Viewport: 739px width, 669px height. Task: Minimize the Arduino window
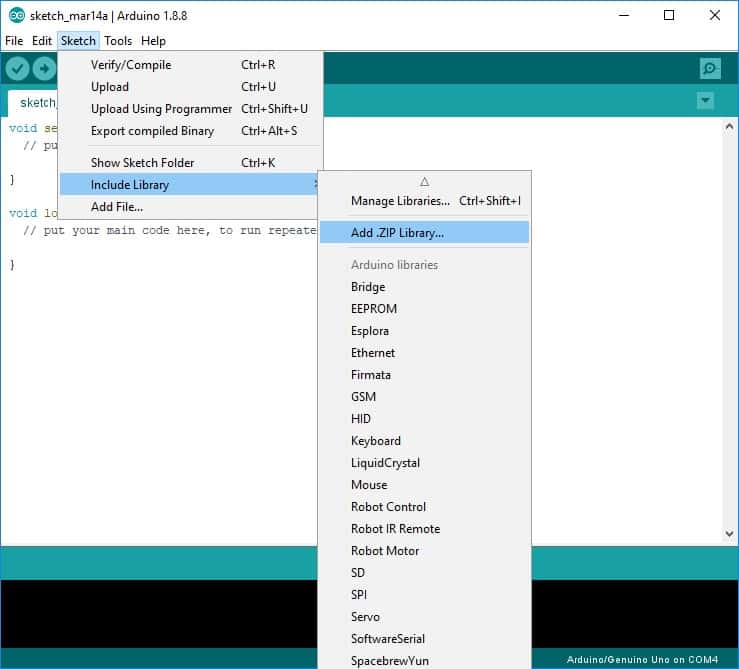tap(624, 15)
